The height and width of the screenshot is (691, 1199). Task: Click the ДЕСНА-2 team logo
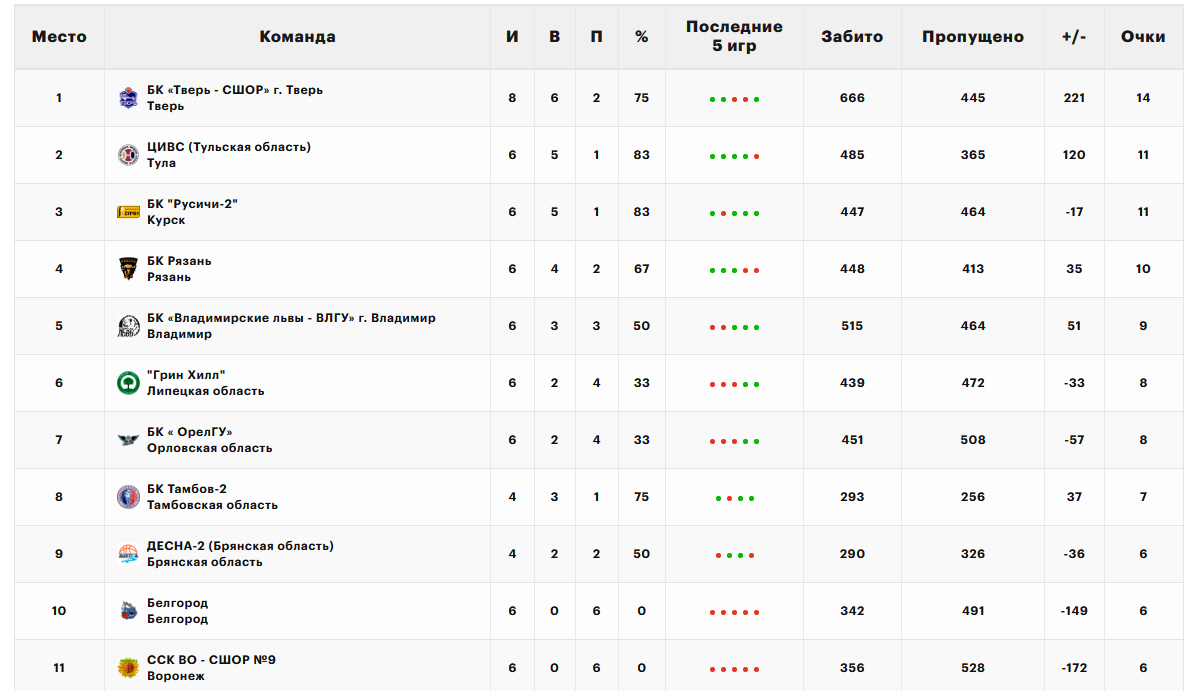click(128, 554)
